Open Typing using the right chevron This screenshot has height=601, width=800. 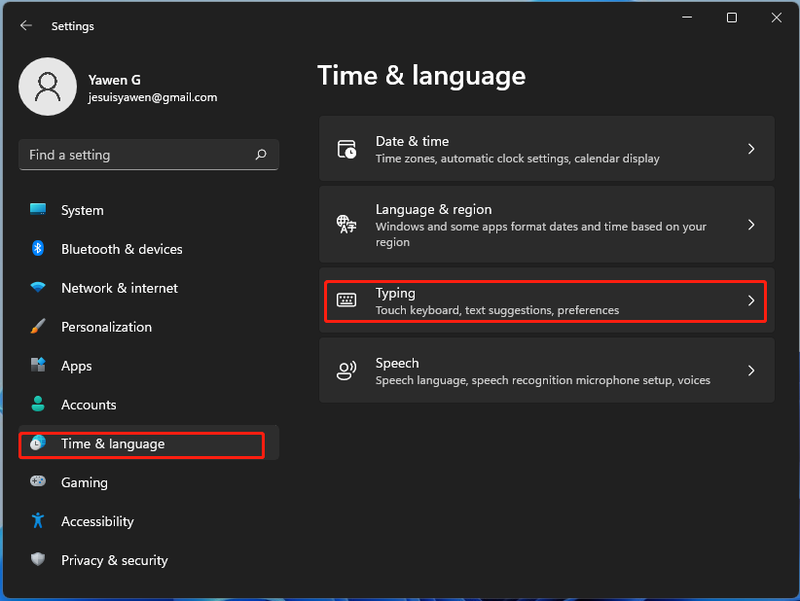[x=751, y=300]
